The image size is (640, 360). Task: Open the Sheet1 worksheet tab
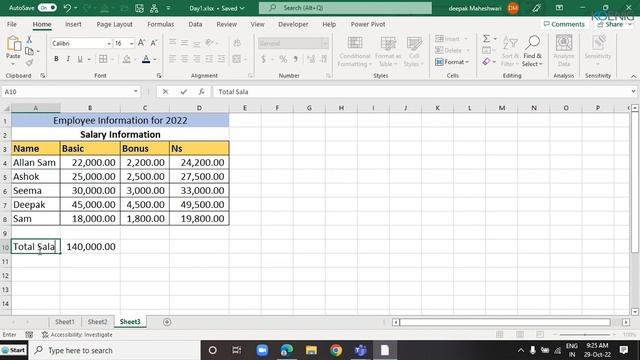point(65,322)
